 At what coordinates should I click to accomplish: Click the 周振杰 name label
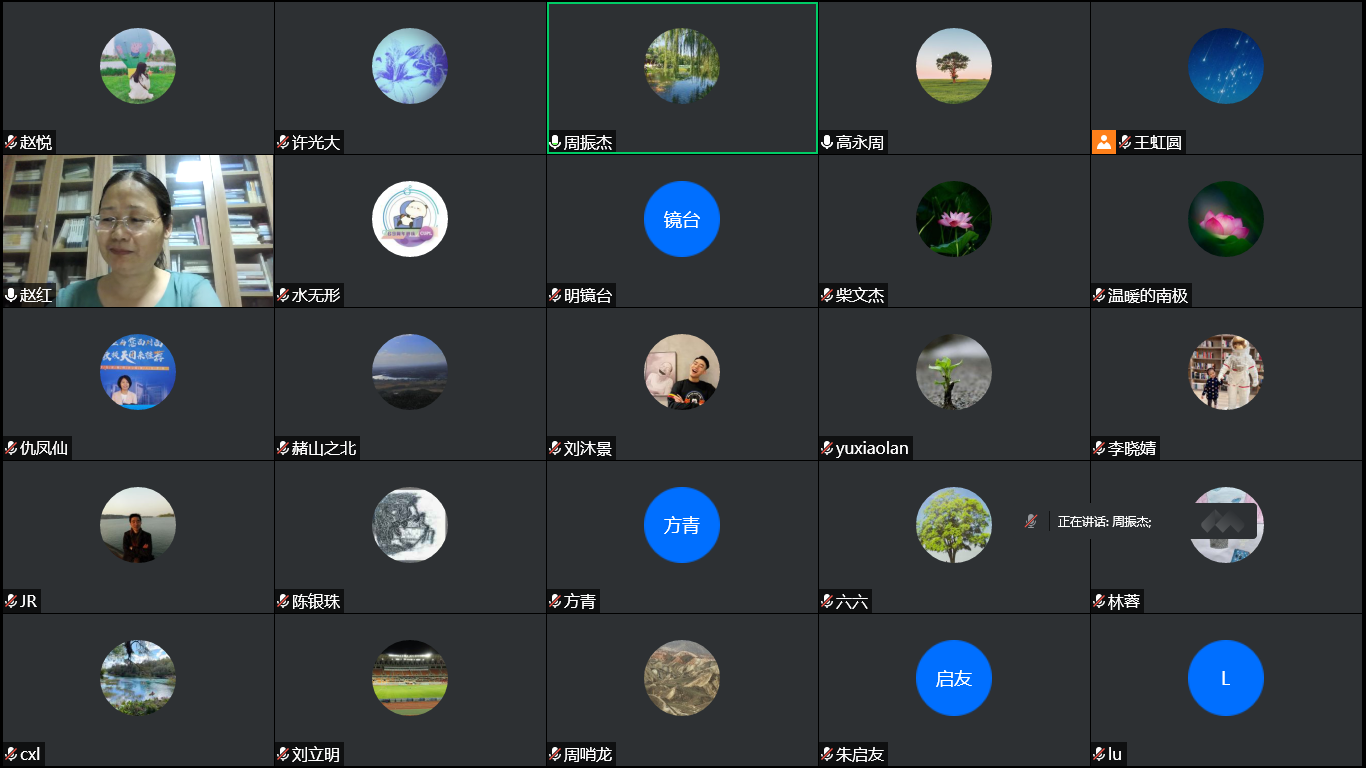click(588, 143)
